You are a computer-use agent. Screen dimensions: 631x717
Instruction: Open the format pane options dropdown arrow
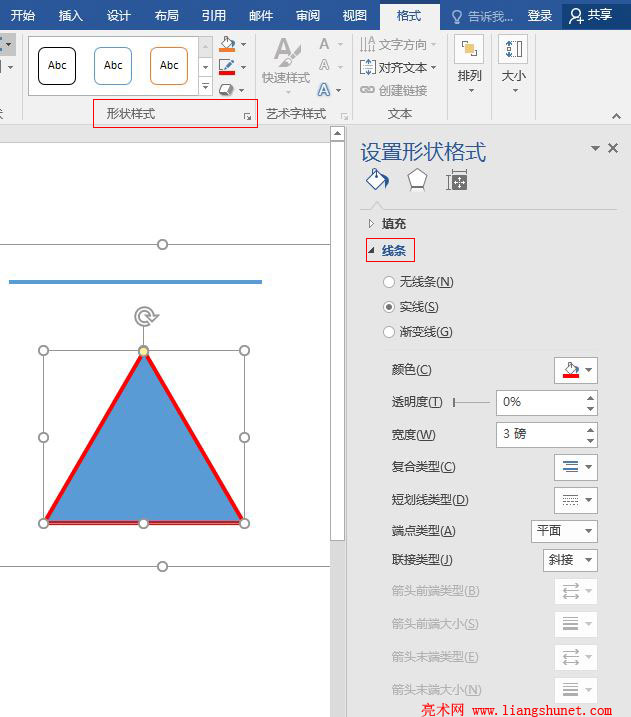pos(595,148)
